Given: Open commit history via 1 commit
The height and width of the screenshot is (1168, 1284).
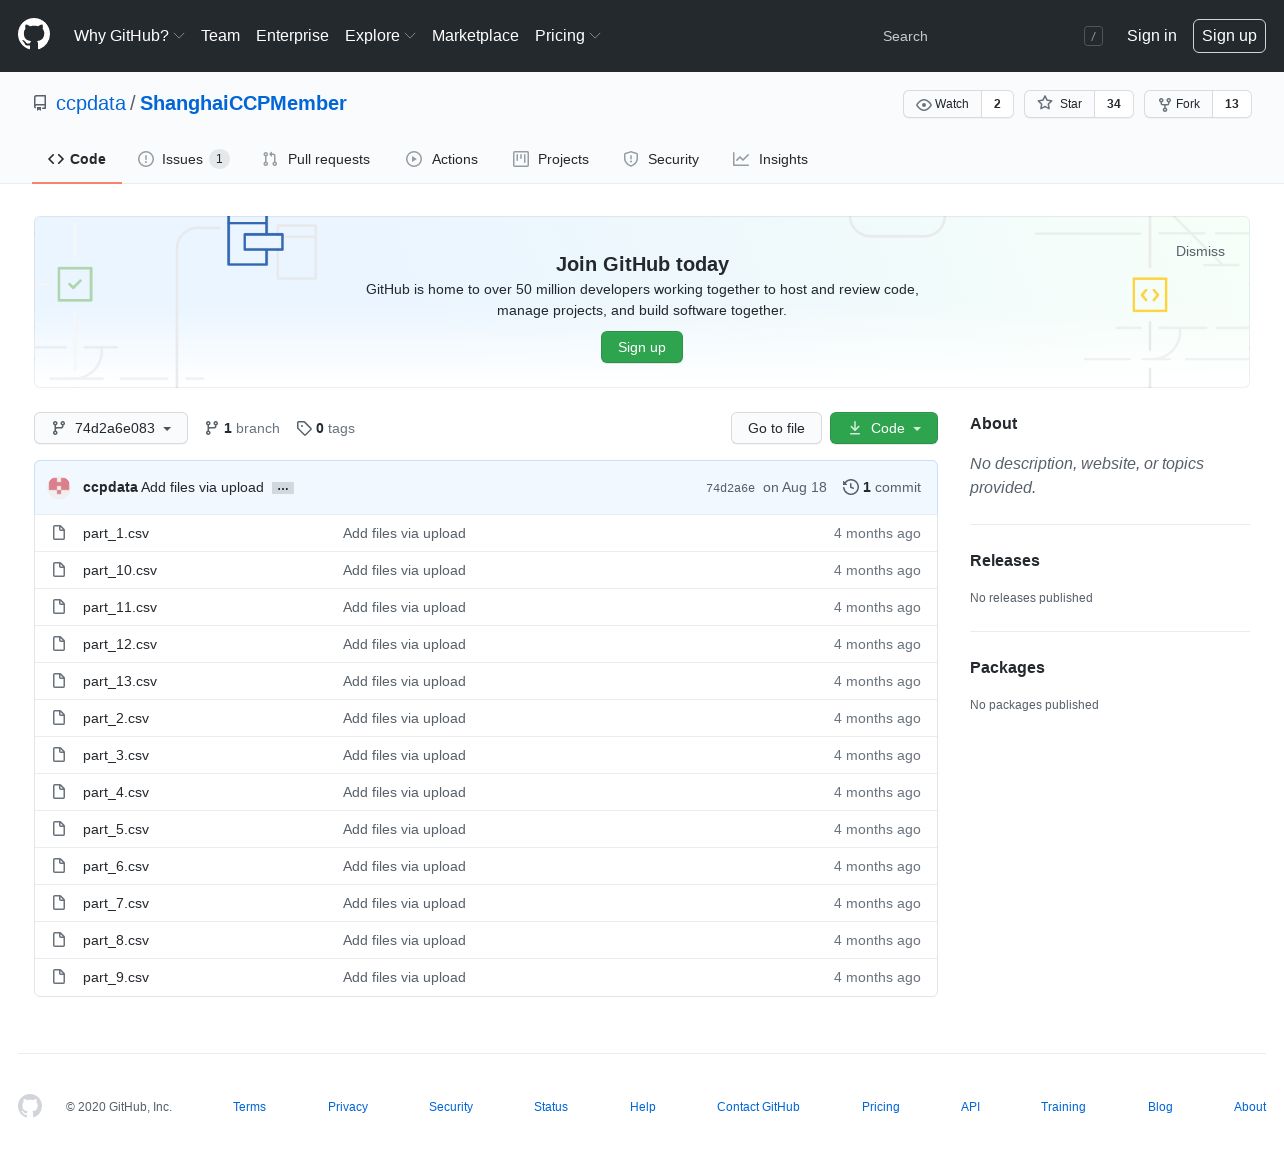Looking at the screenshot, I should pos(882,487).
